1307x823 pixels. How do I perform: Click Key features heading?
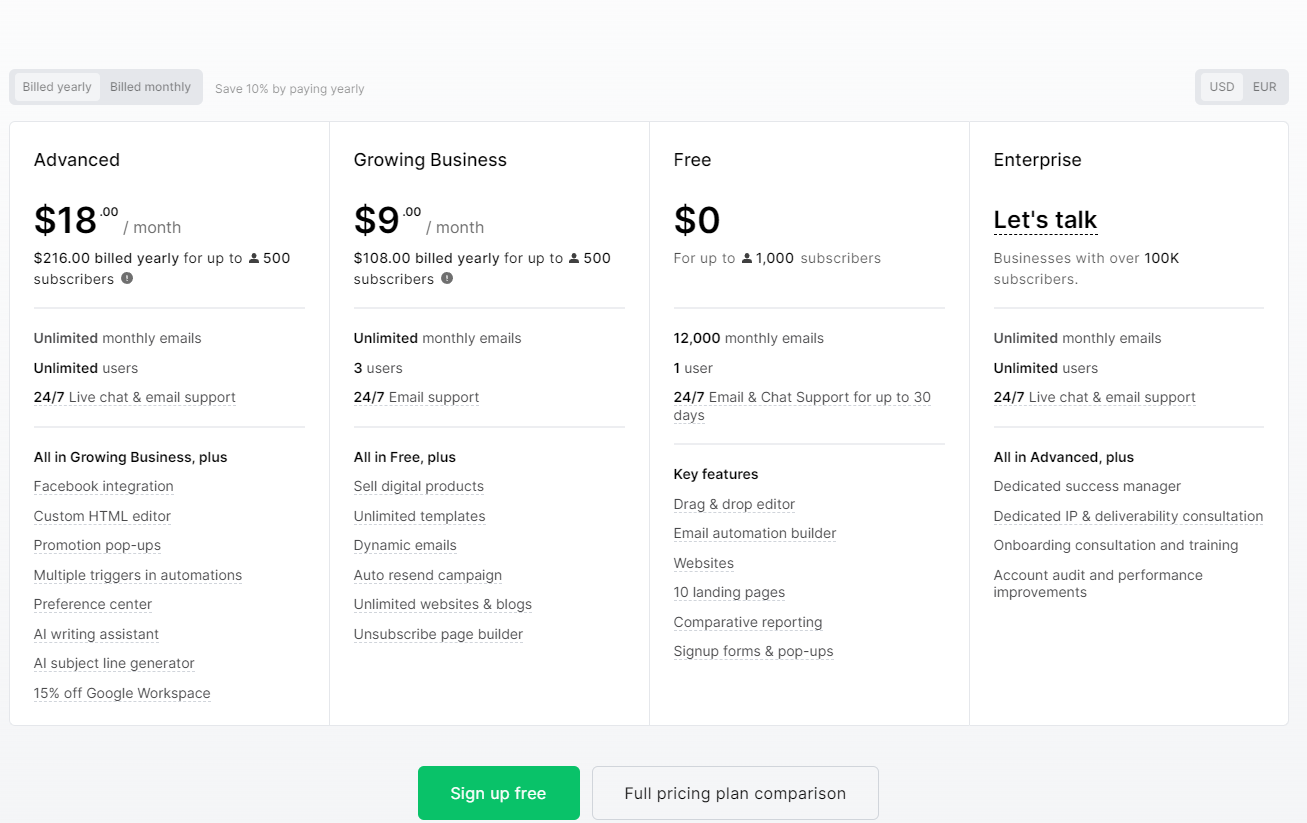click(716, 475)
